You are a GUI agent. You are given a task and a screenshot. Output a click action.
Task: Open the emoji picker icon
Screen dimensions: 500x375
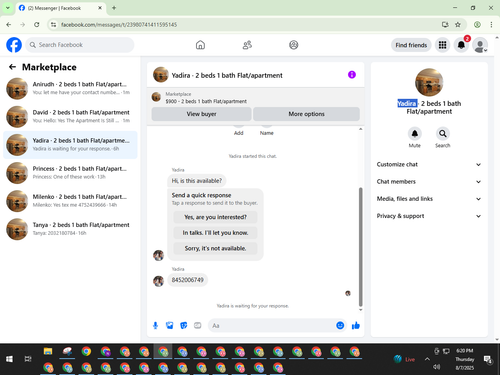coord(340,325)
